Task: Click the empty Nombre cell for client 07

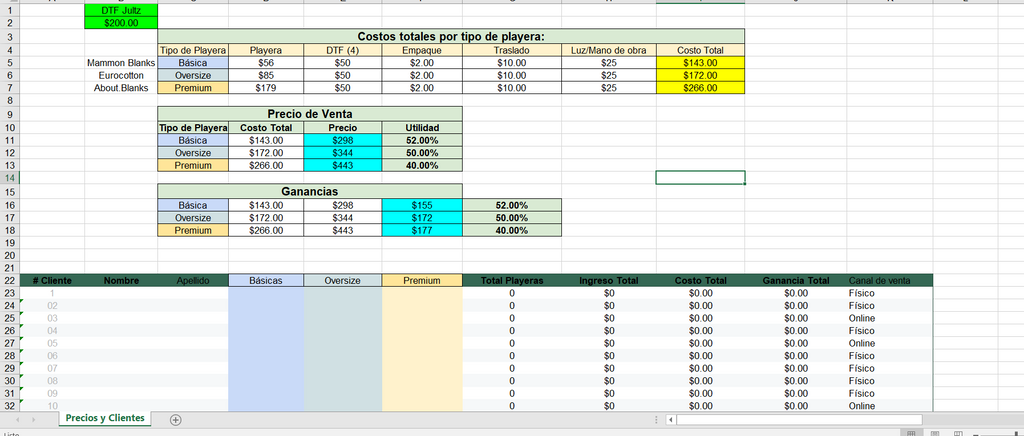Action: coord(121,369)
